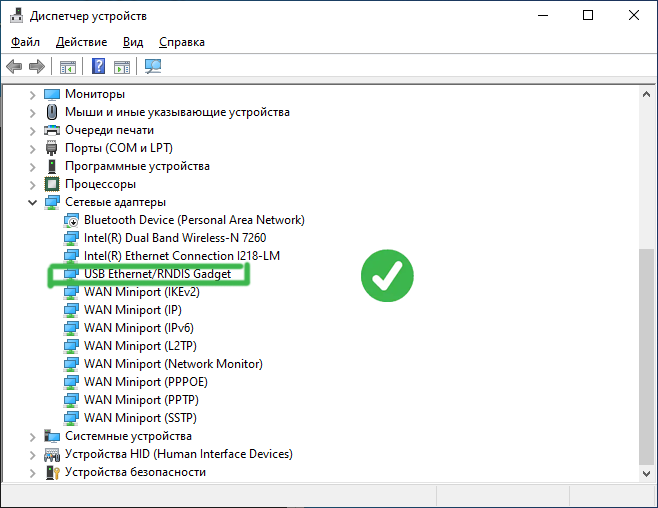The width and height of the screenshot is (658, 508).
Task: Expand the Очереди печати node
Action: click(x=33, y=131)
